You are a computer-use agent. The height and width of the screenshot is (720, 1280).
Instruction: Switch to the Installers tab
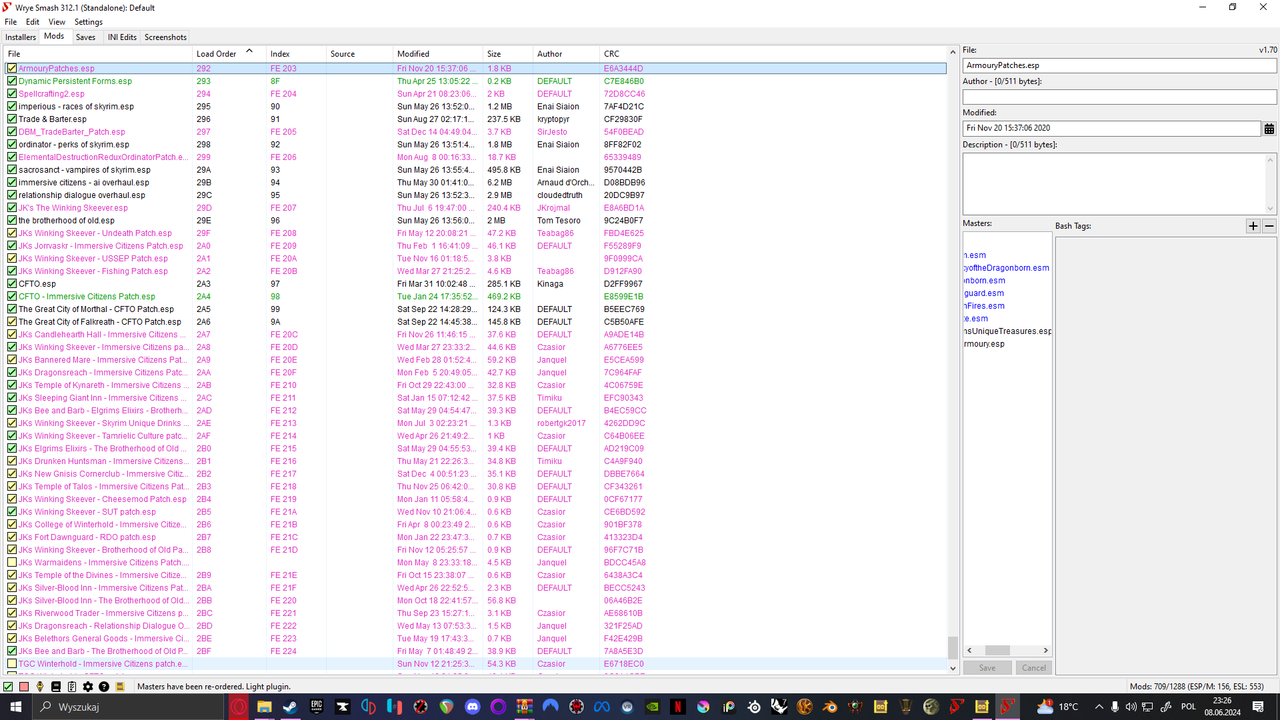20,36
